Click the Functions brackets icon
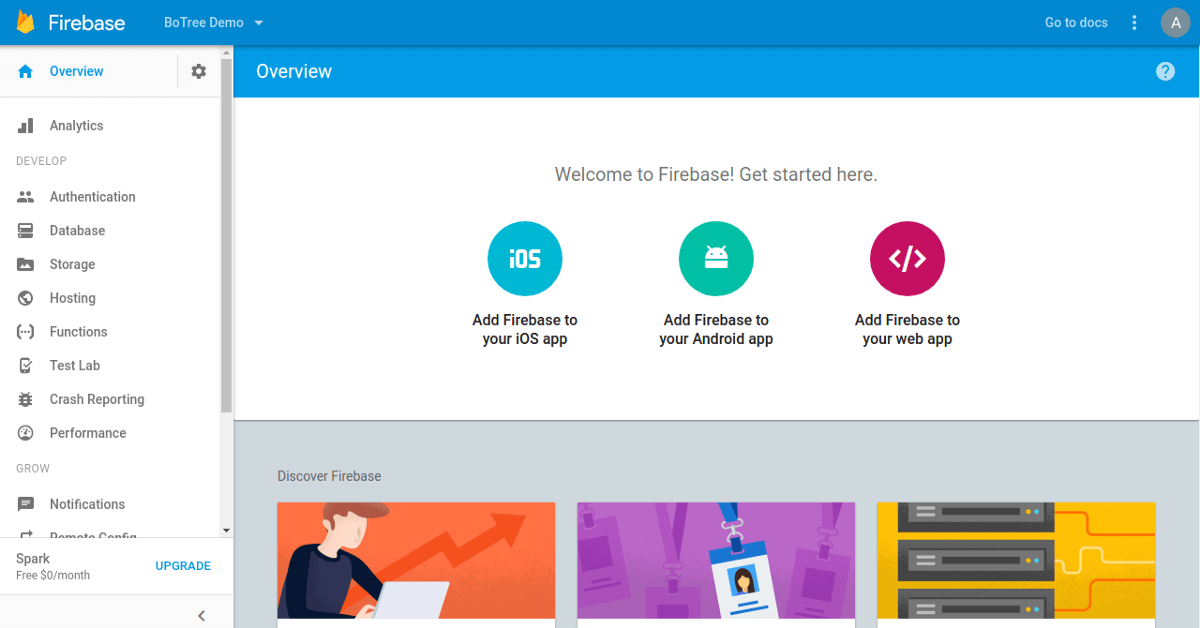Image resolution: width=1200 pixels, height=628 pixels. click(x=26, y=332)
